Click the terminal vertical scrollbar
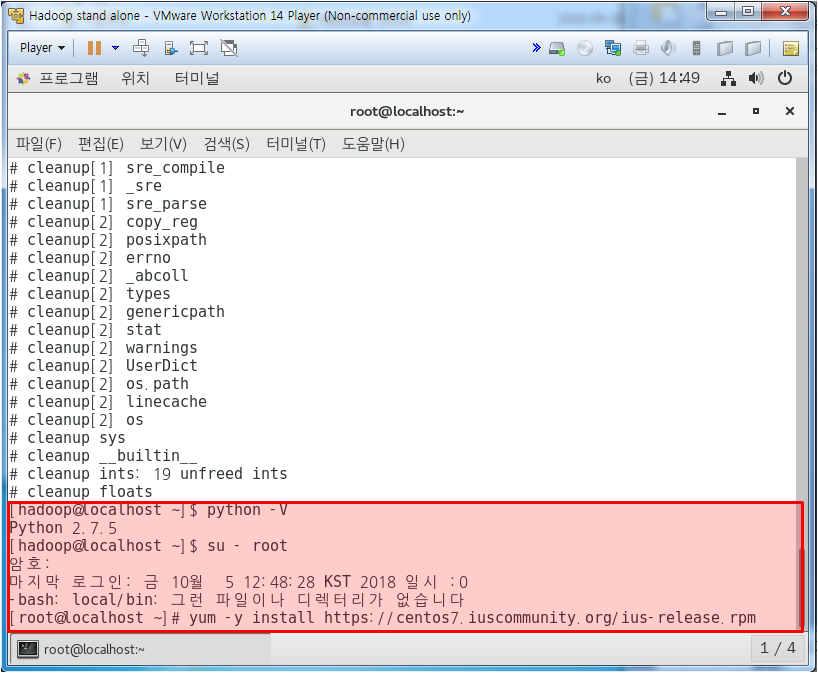 [801, 394]
